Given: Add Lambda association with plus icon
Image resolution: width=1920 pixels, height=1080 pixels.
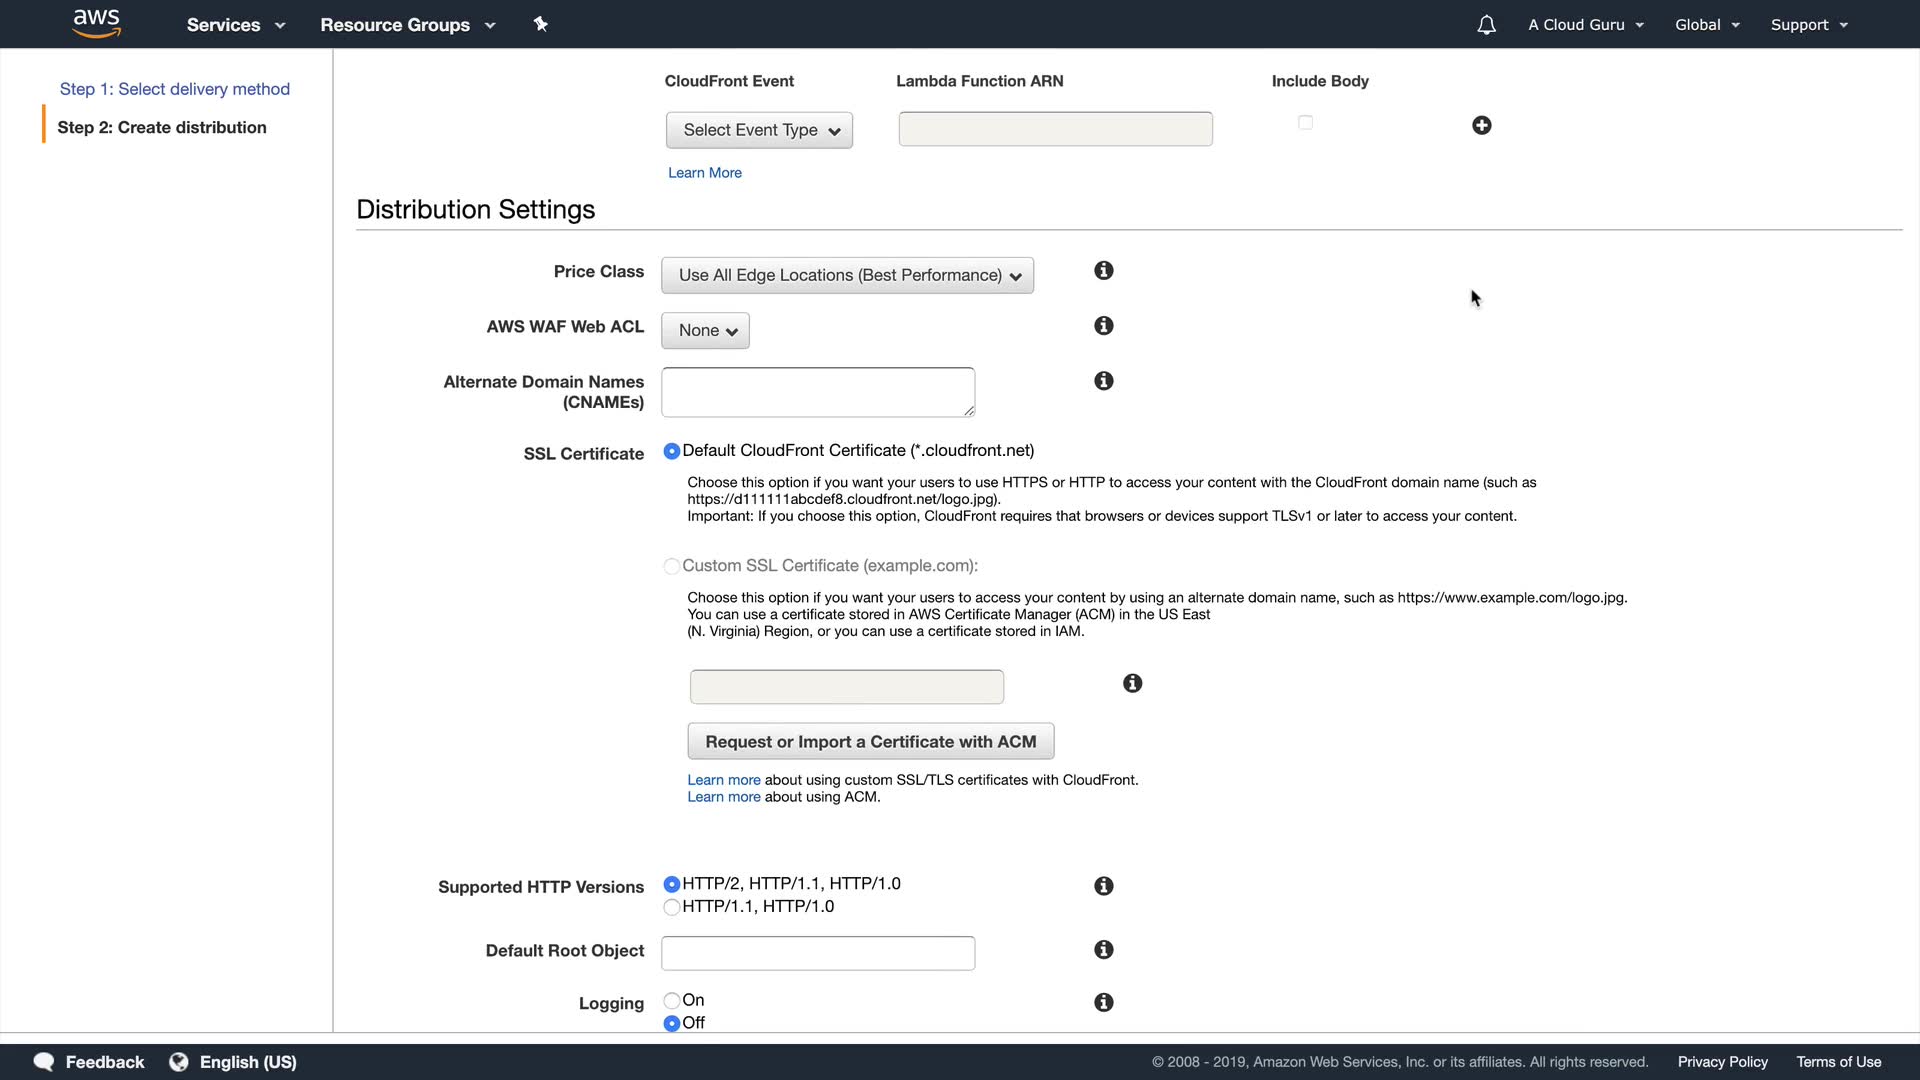Looking at the screenshot, I should click(1481, 125).
